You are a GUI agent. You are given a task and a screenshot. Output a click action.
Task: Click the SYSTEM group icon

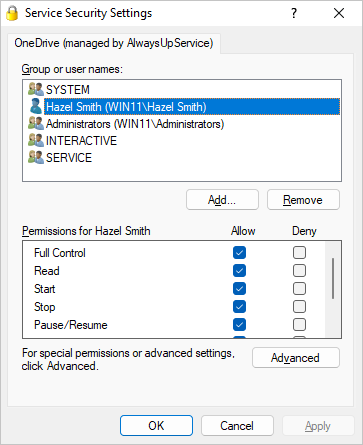(36, 89)
